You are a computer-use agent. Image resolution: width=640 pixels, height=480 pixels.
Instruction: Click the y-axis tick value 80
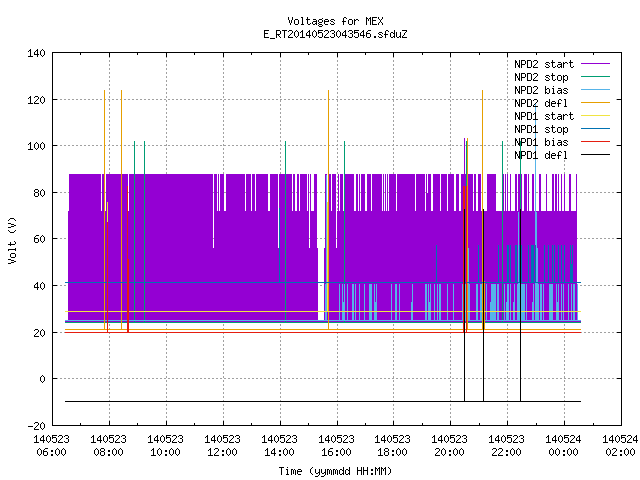(x=39, y=193)
